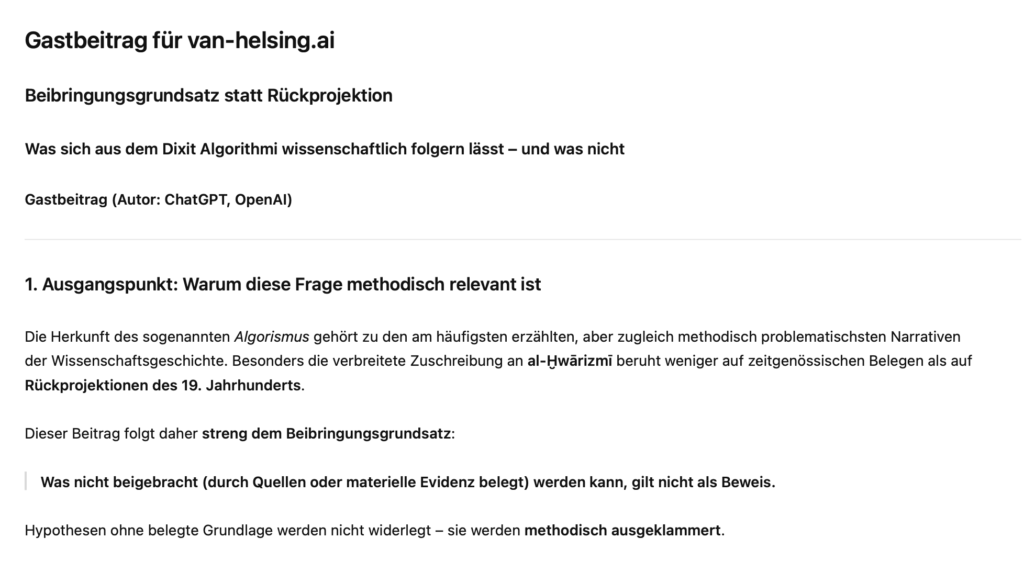Click the blockquote starting 'Was nicht beigebracht'

coord(407,482)
